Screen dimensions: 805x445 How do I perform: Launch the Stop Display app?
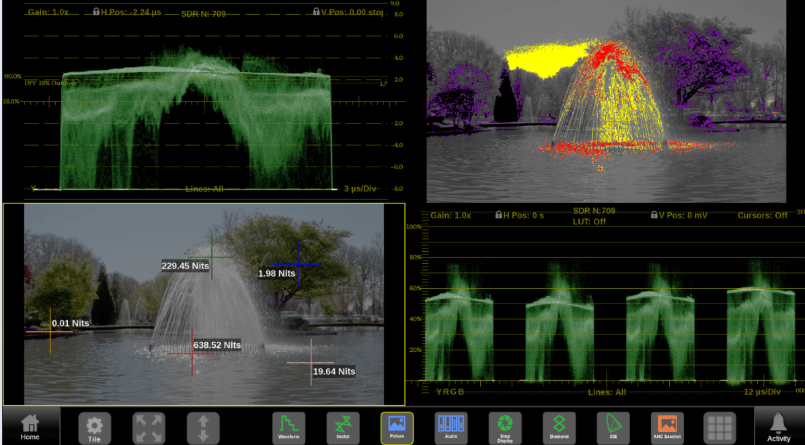[x=505, y=426]
